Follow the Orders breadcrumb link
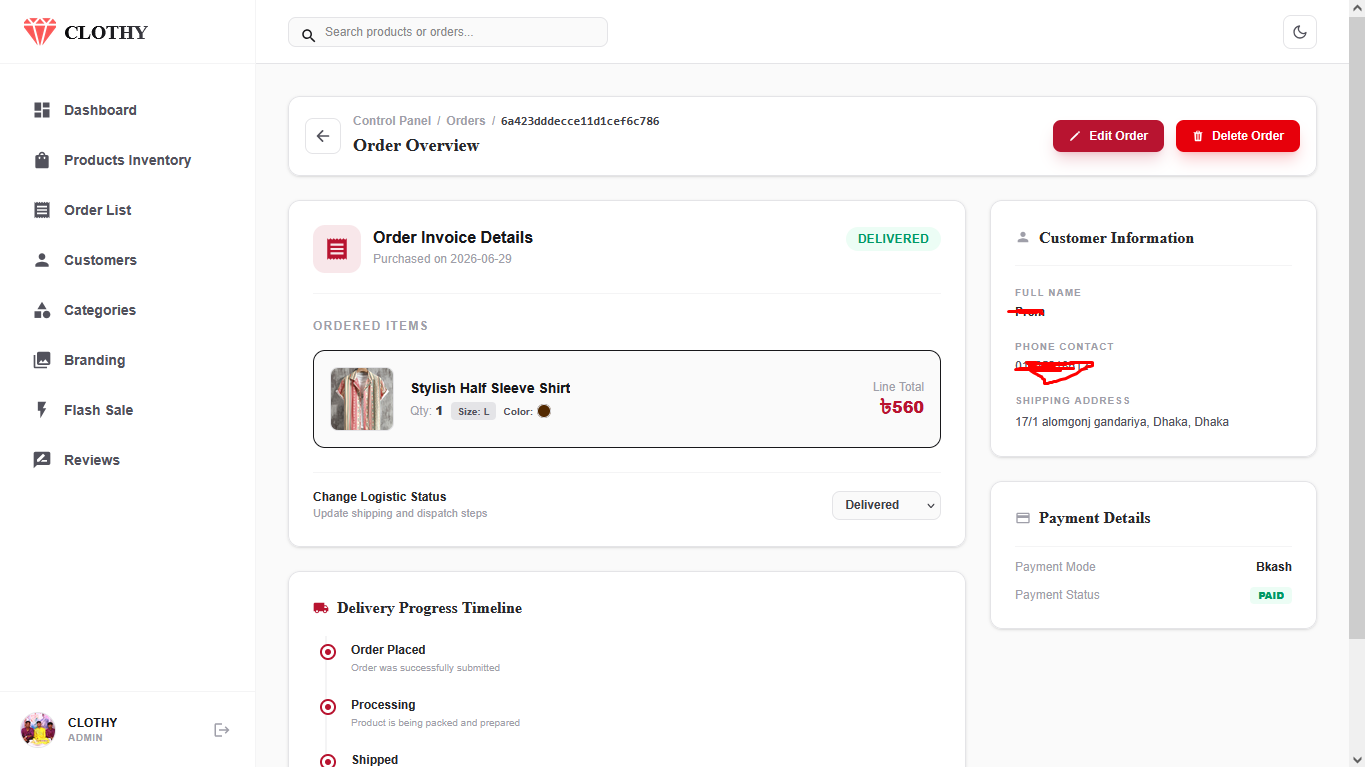This screenshot has width=1365, height=767. pyautogui.click(x=466, y=121)
